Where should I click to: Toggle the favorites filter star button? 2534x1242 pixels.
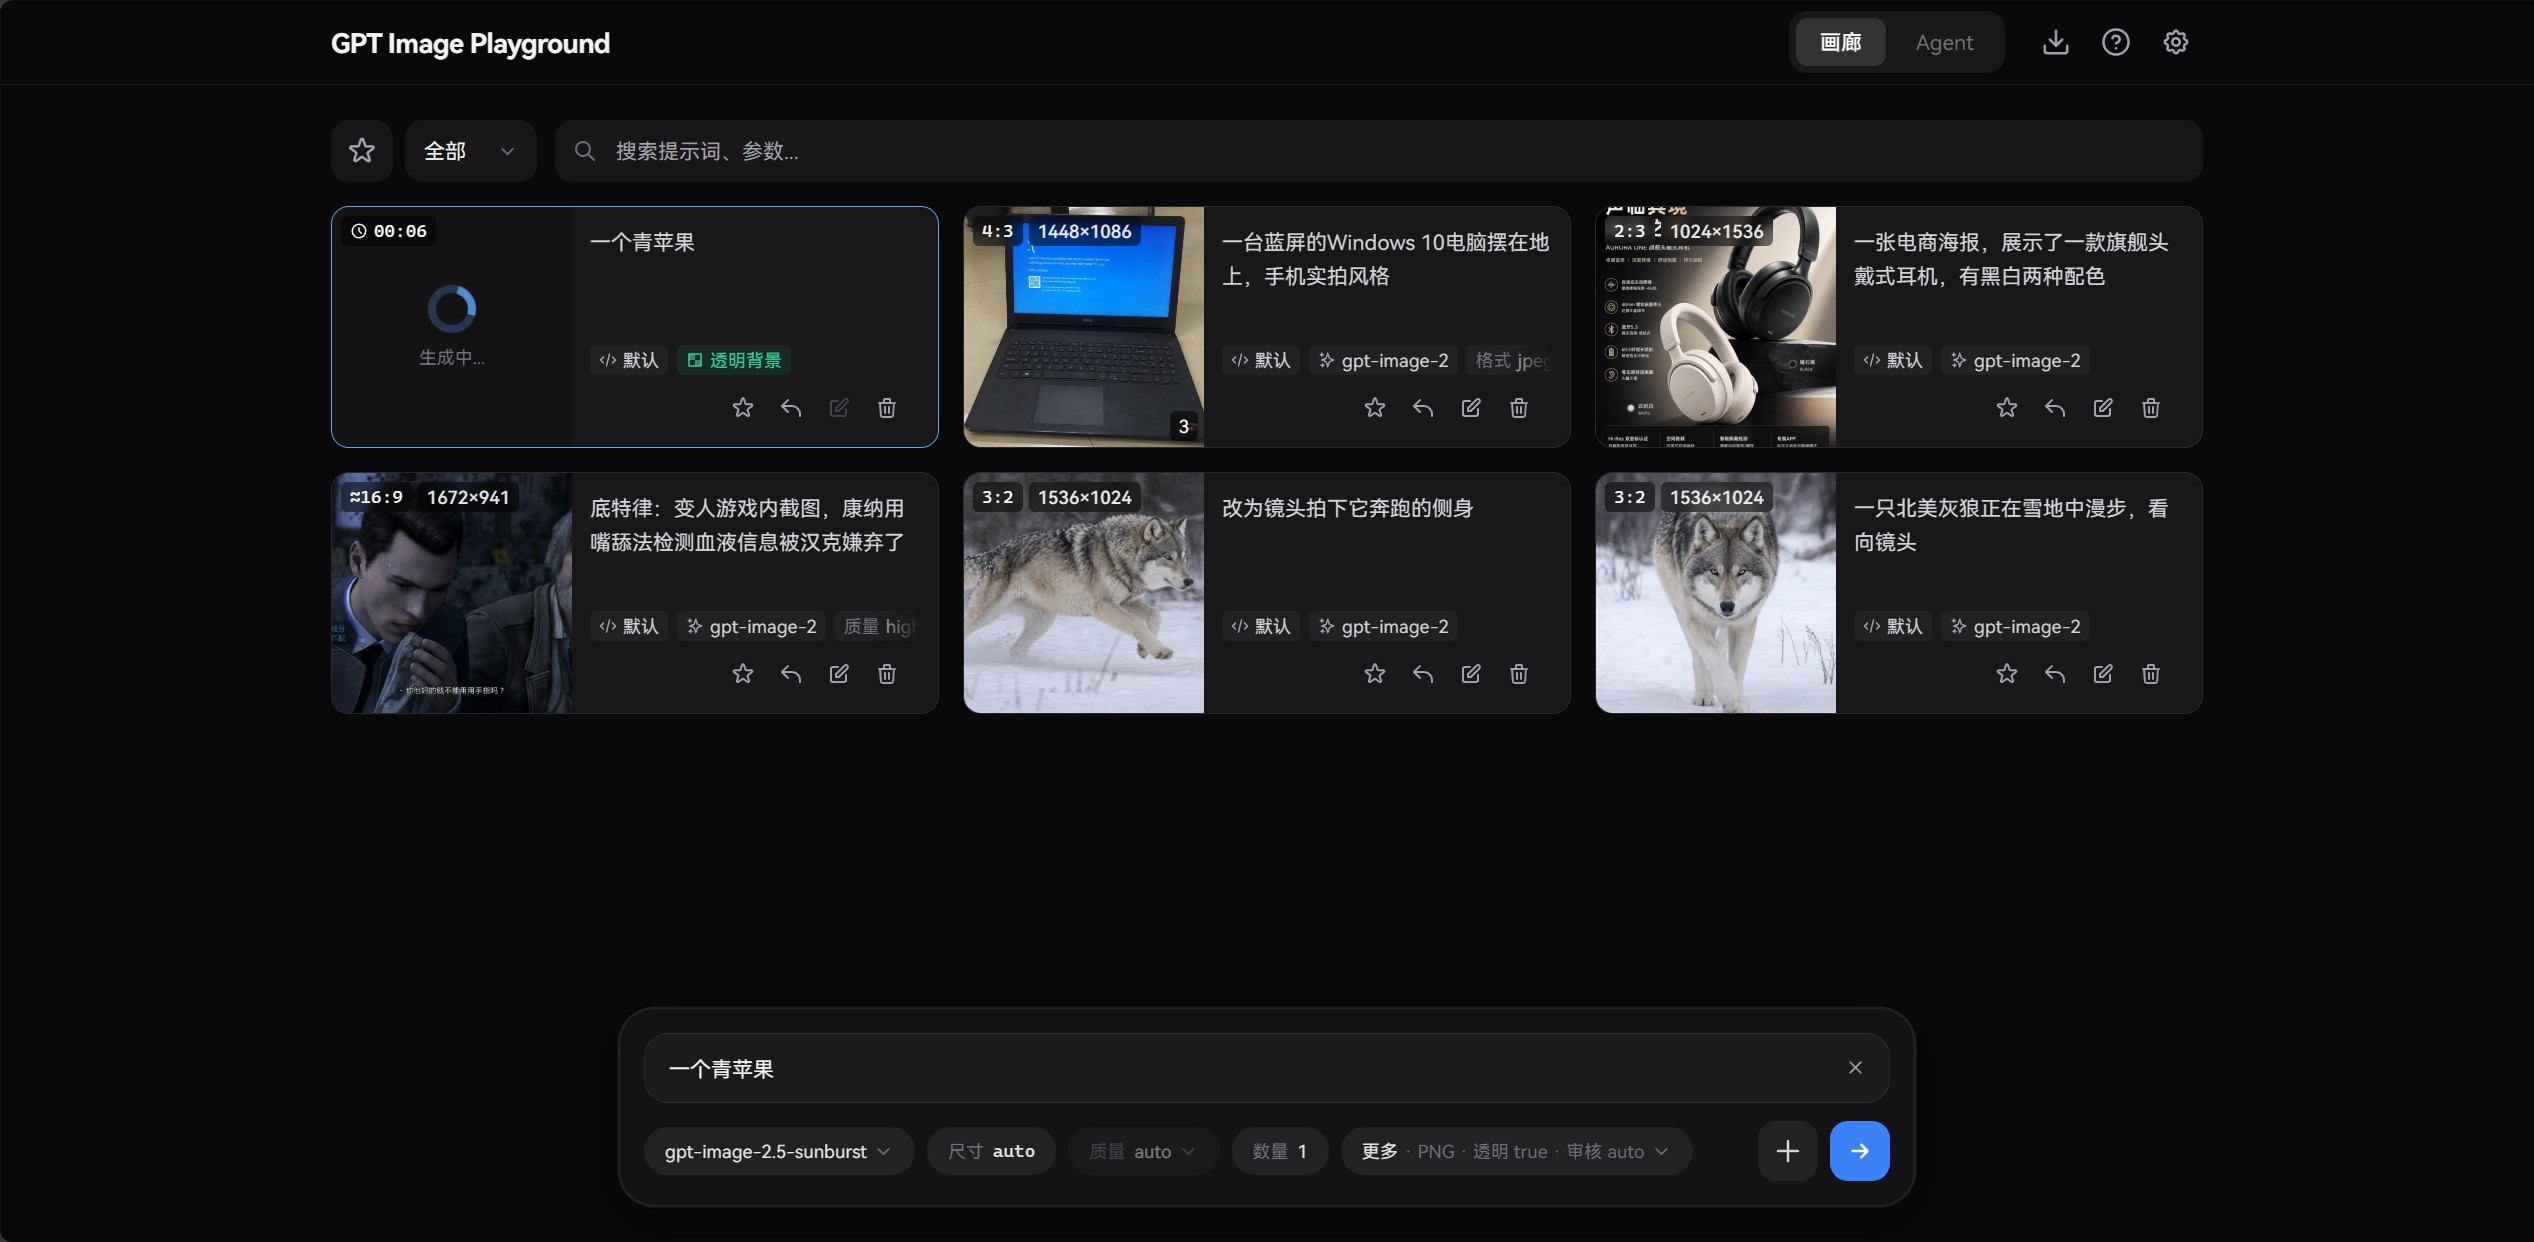point(361,151)
